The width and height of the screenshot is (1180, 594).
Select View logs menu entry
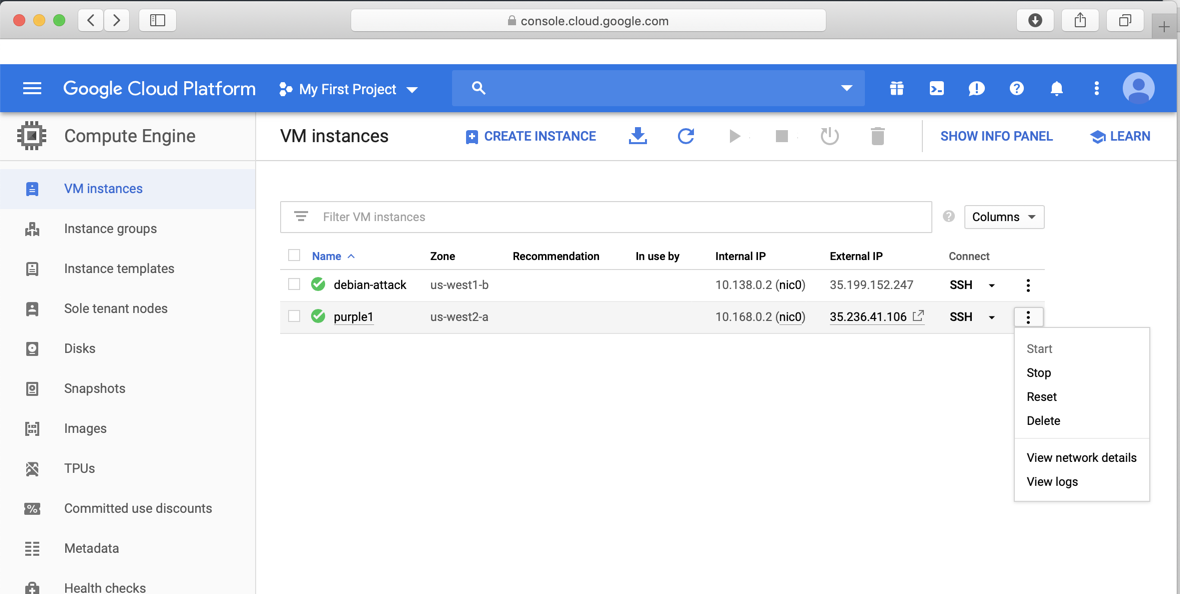coord(1052,482)
